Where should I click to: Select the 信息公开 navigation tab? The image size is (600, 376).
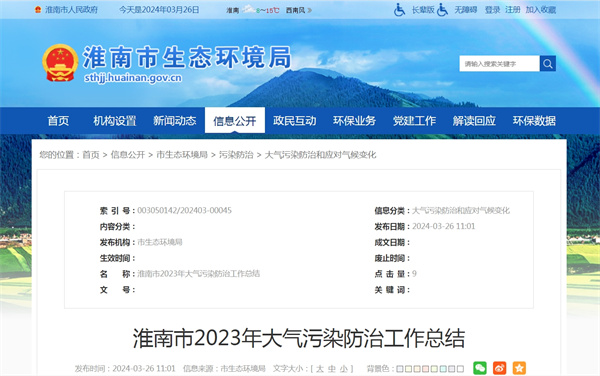tap(235, 121)
